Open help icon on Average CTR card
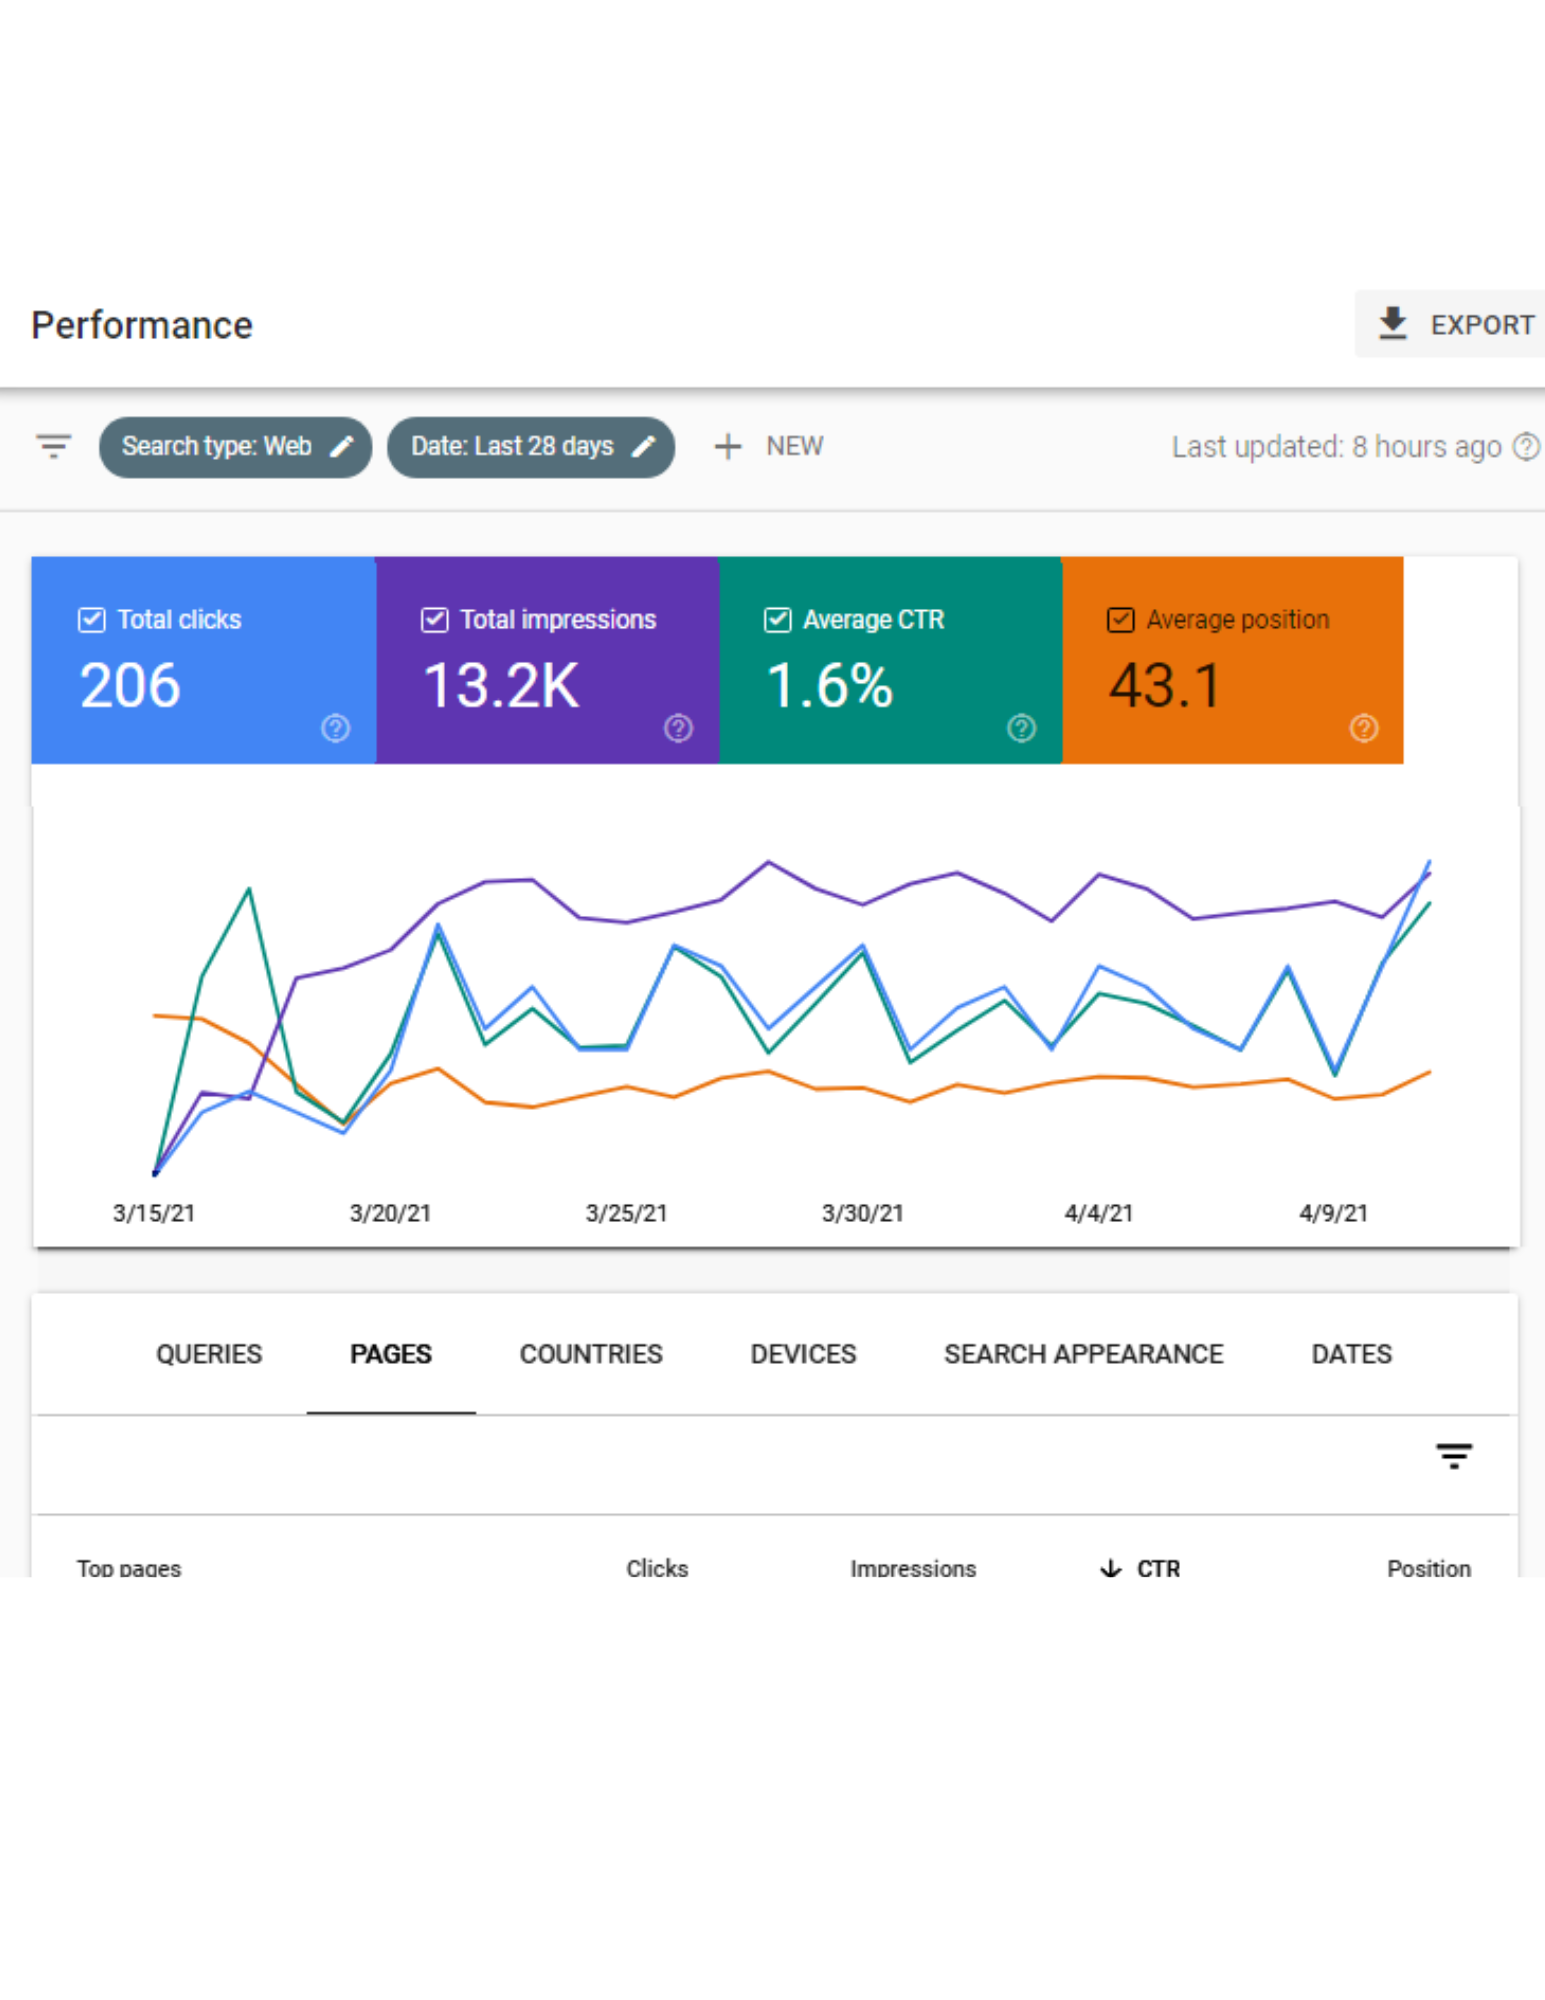Image resolution: width=1545 pixels, height=2000 pixels. [1021, 728]
